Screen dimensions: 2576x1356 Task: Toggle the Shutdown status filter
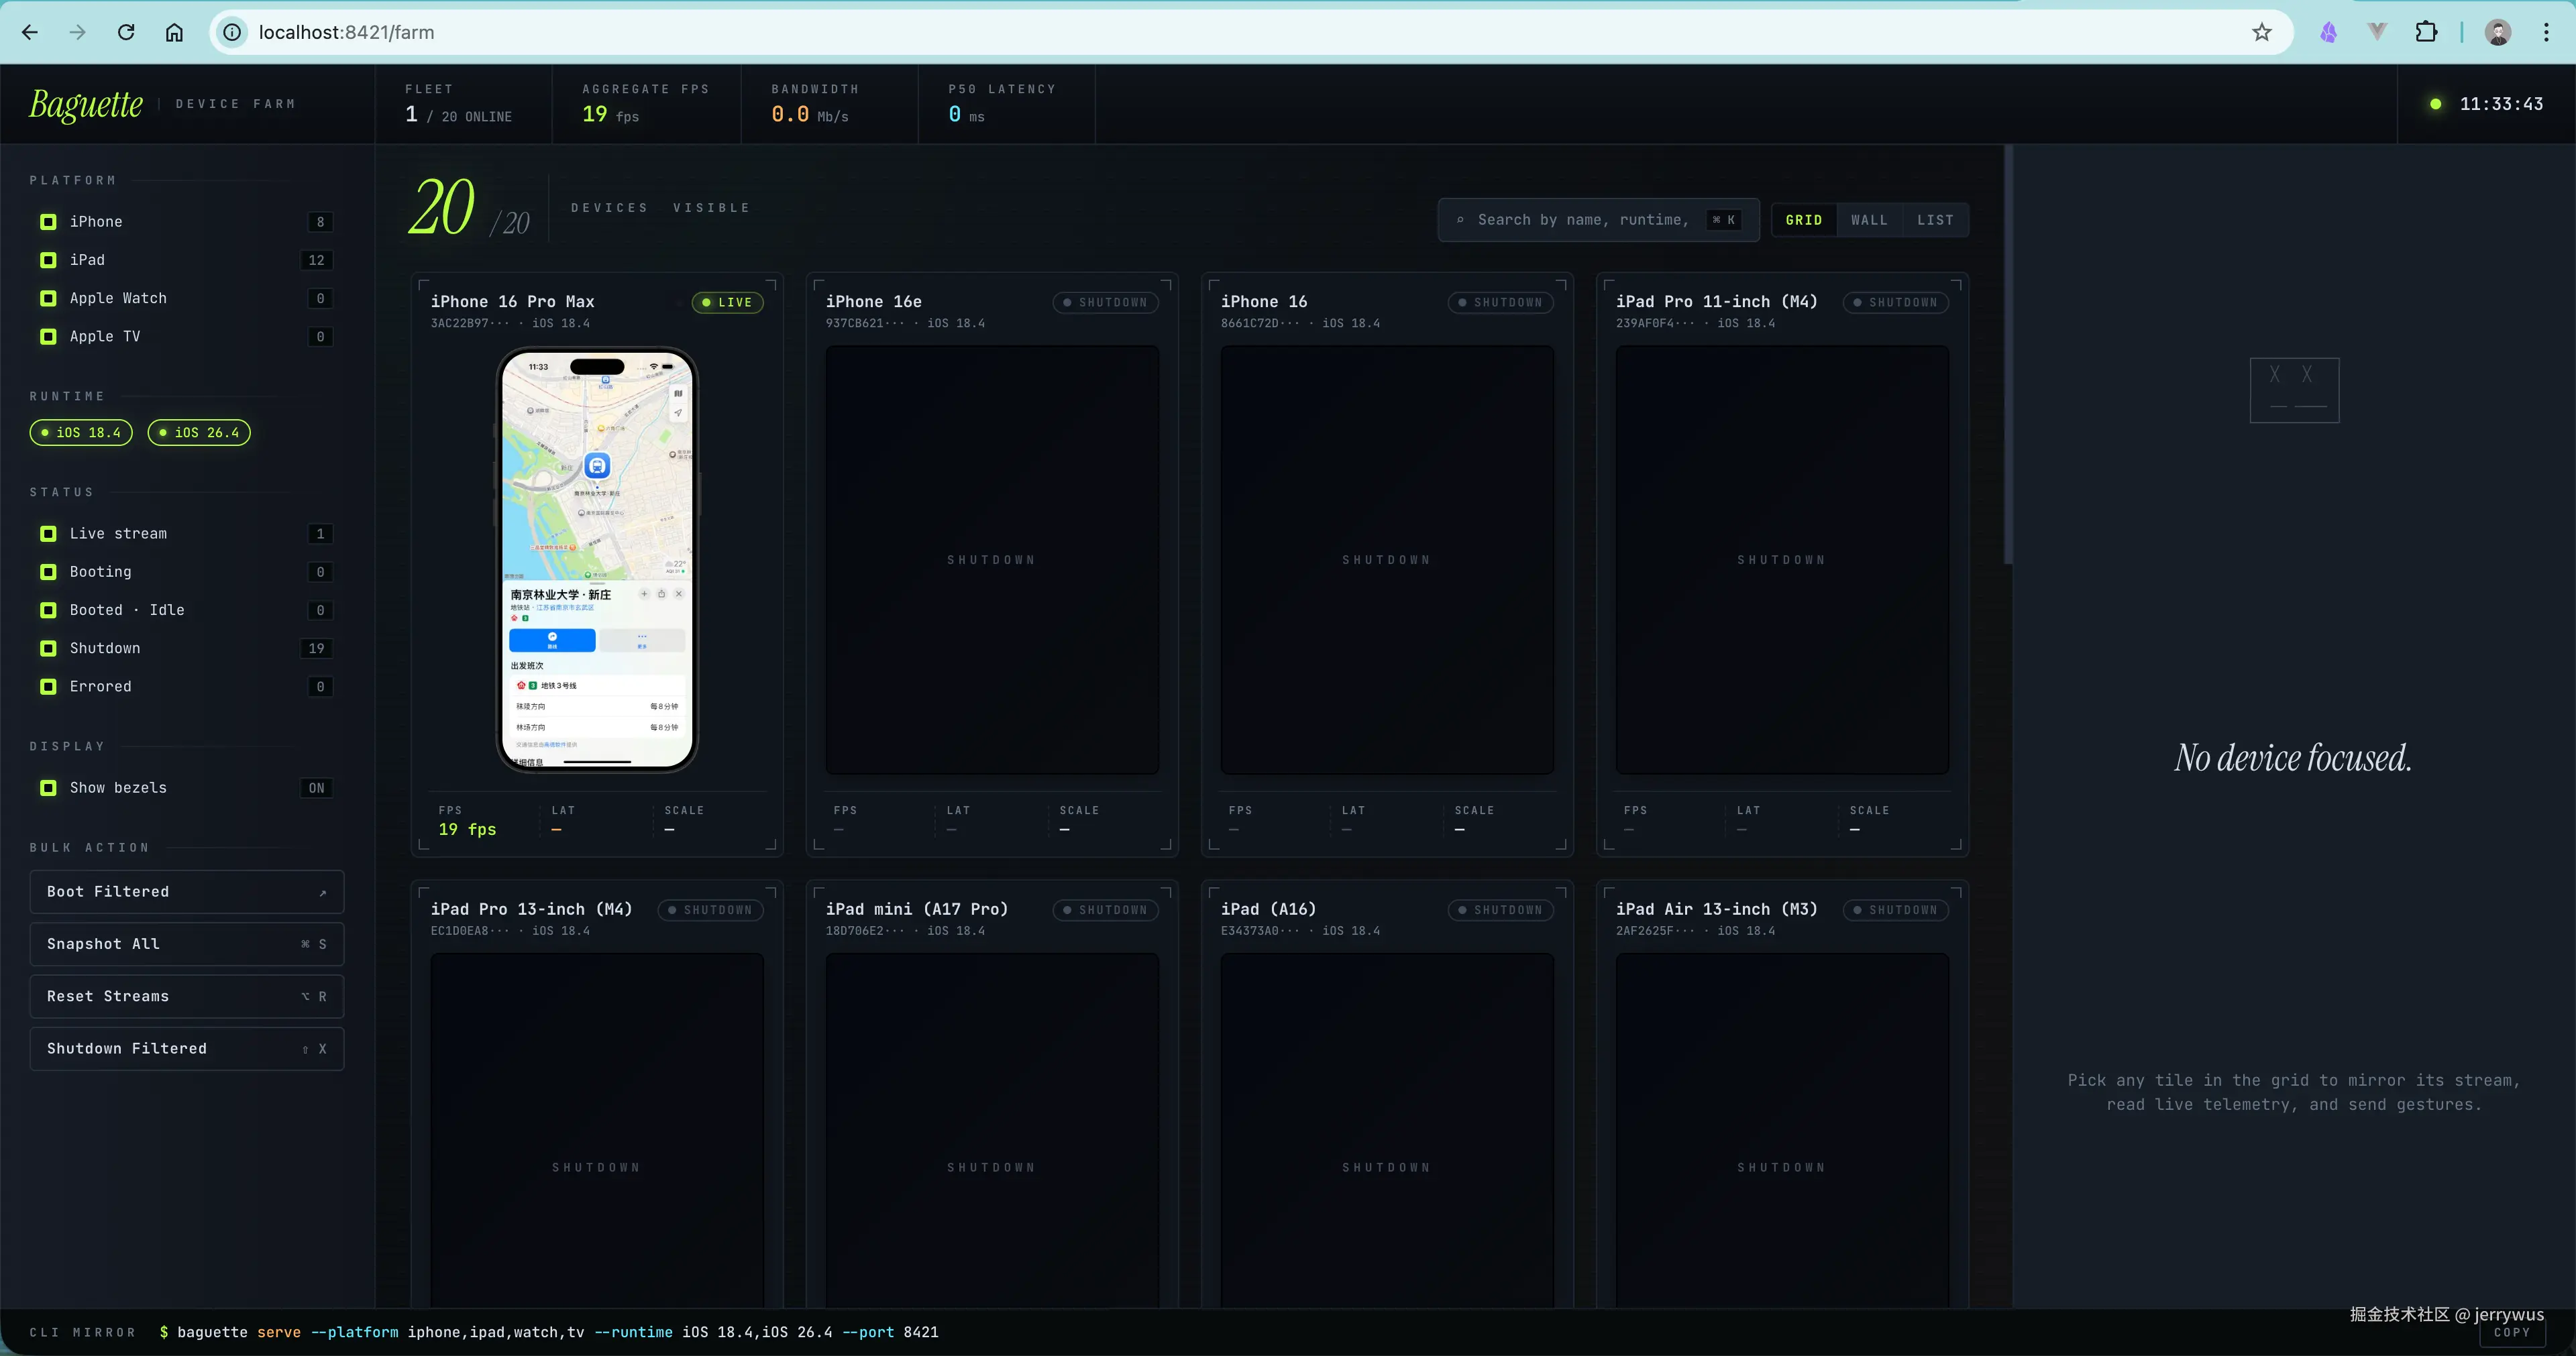(x=48, y=648)
